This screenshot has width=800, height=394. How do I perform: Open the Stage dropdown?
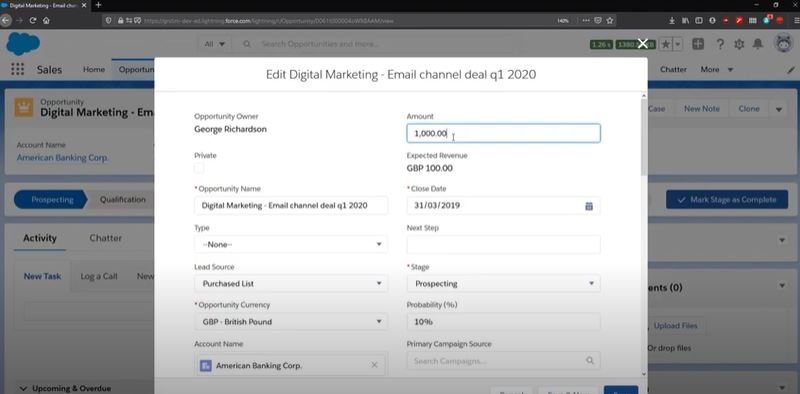pos(503,283)
